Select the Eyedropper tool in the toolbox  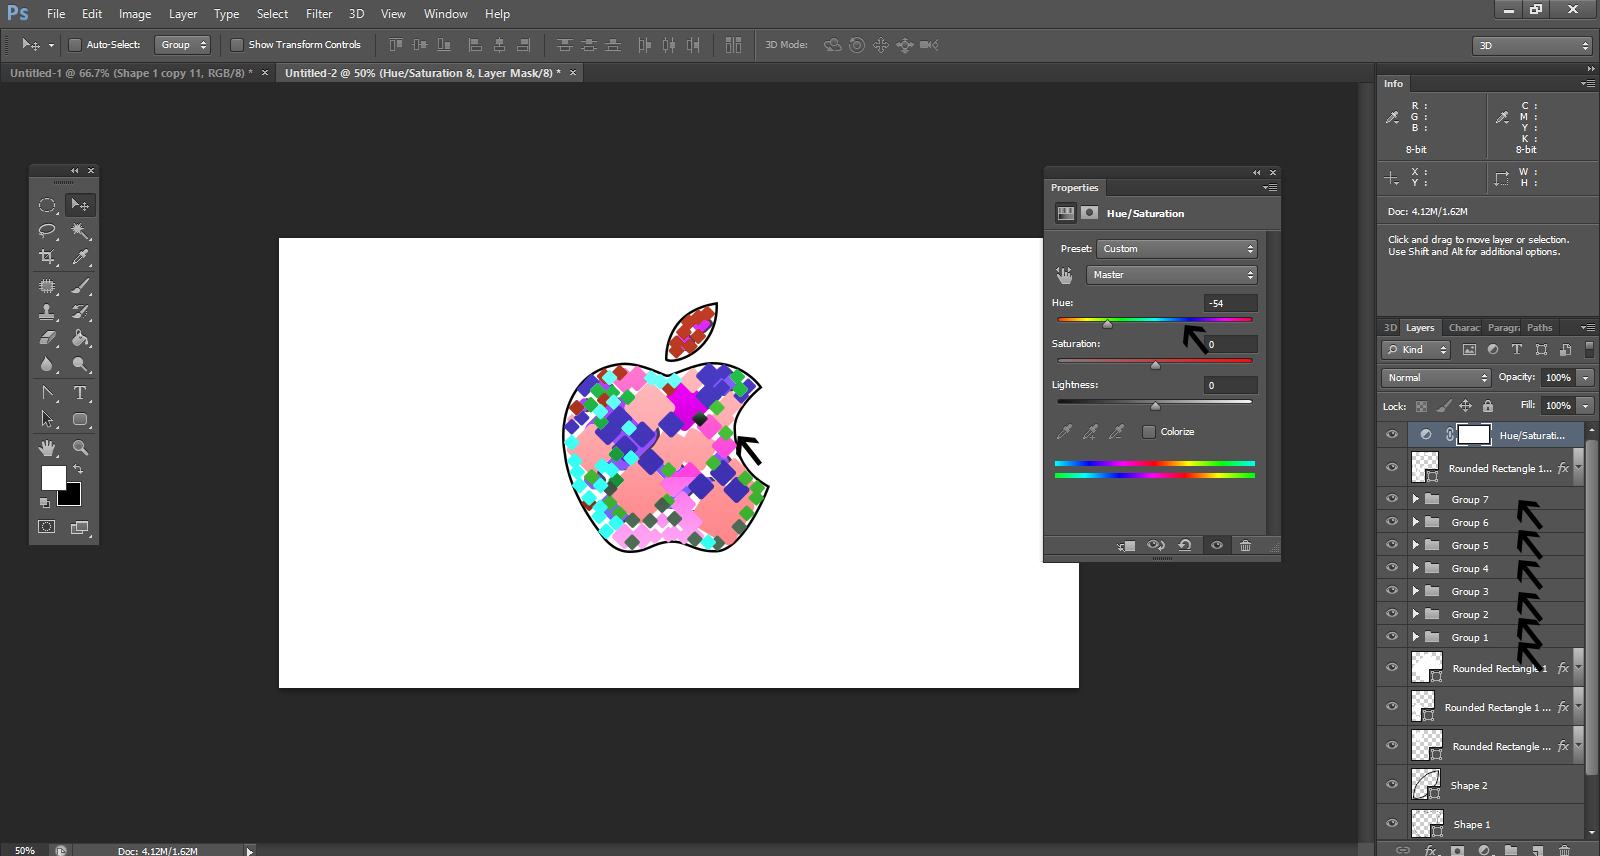coord(81,257)
